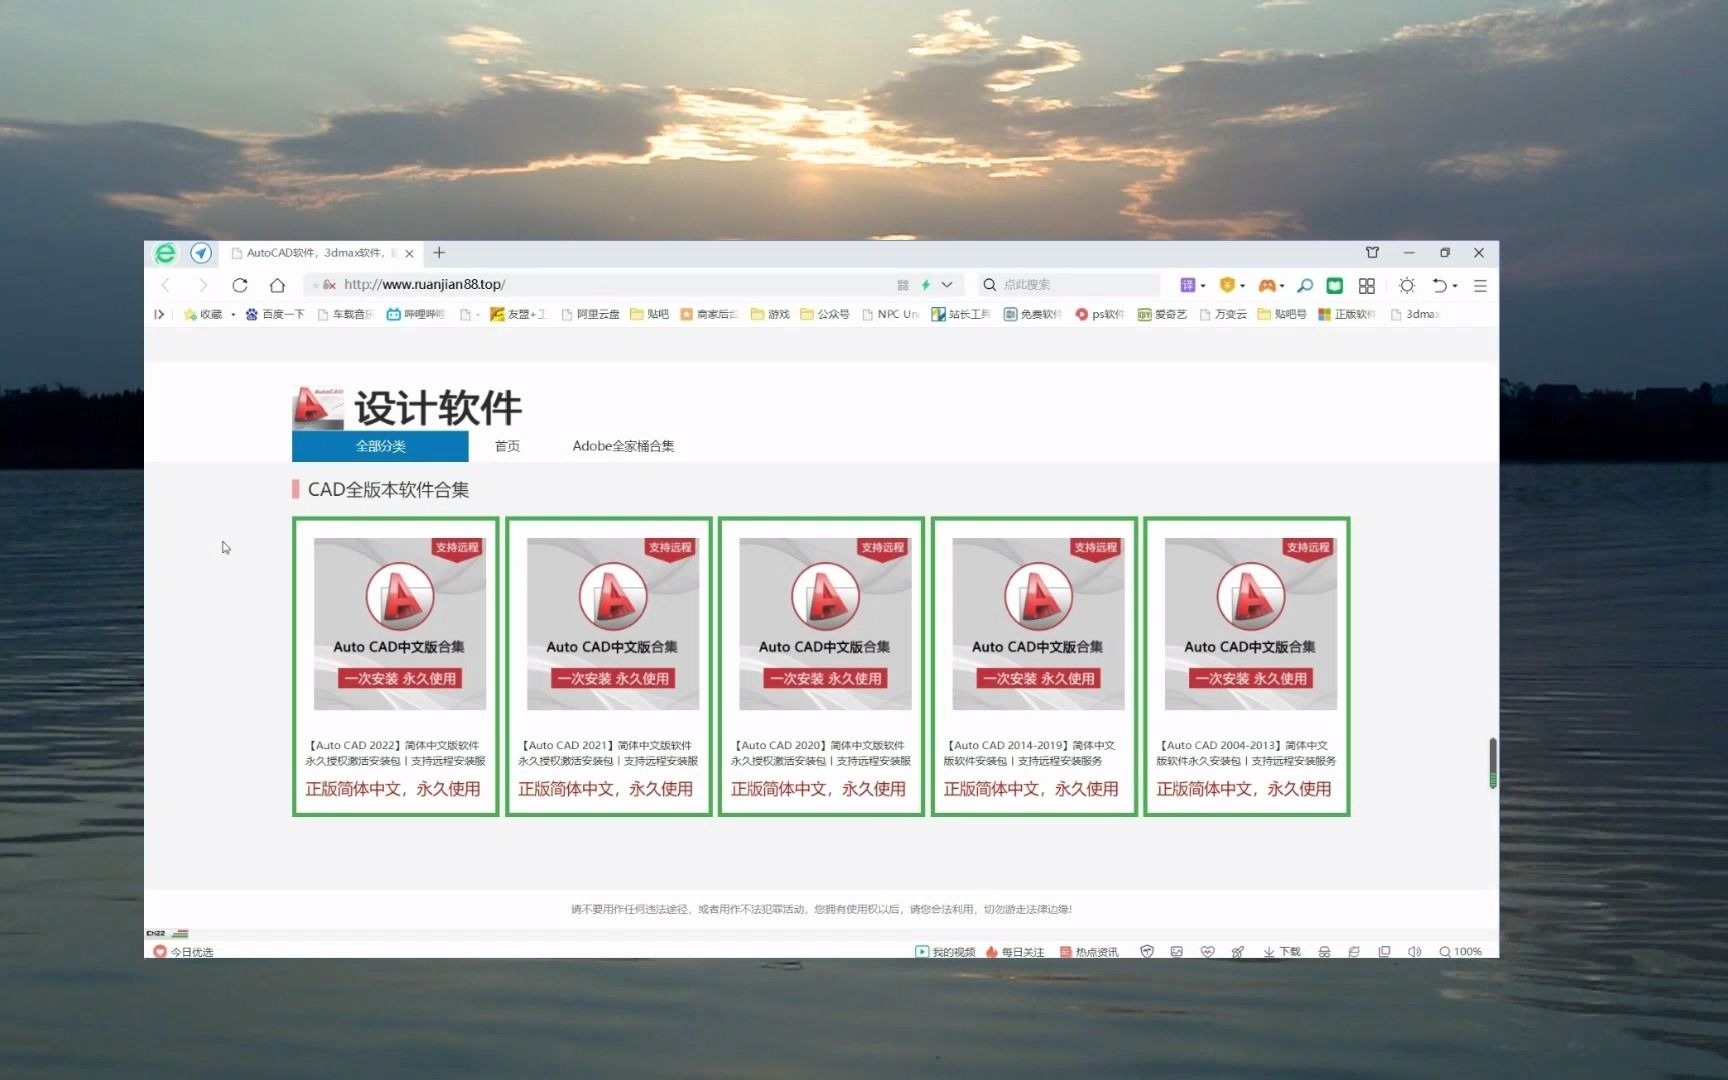Expand the bookmarks bar sidebar arrow
This screenshot has height=1080, width=1728.
(x=159, y=314)
